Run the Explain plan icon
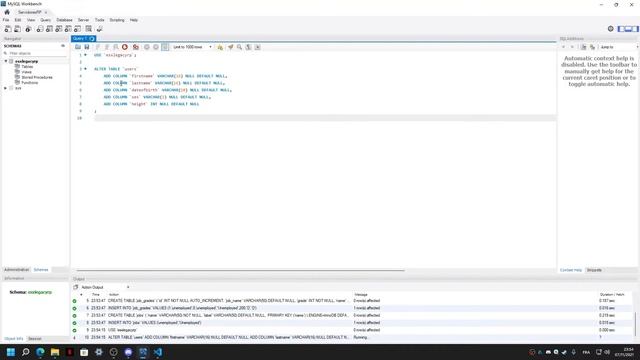This screenshot has width=640, height=360. click(x=116, y=47)
